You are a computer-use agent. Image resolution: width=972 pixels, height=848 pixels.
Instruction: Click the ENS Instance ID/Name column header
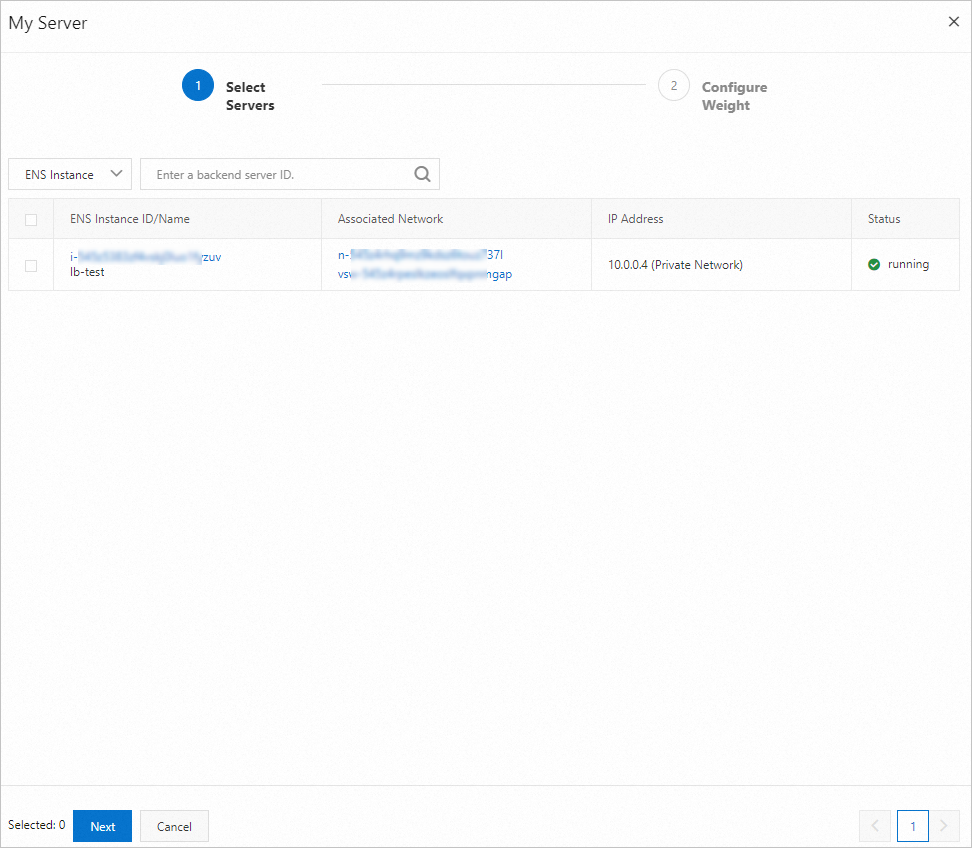pyautogui.click(x=130, y=219)
